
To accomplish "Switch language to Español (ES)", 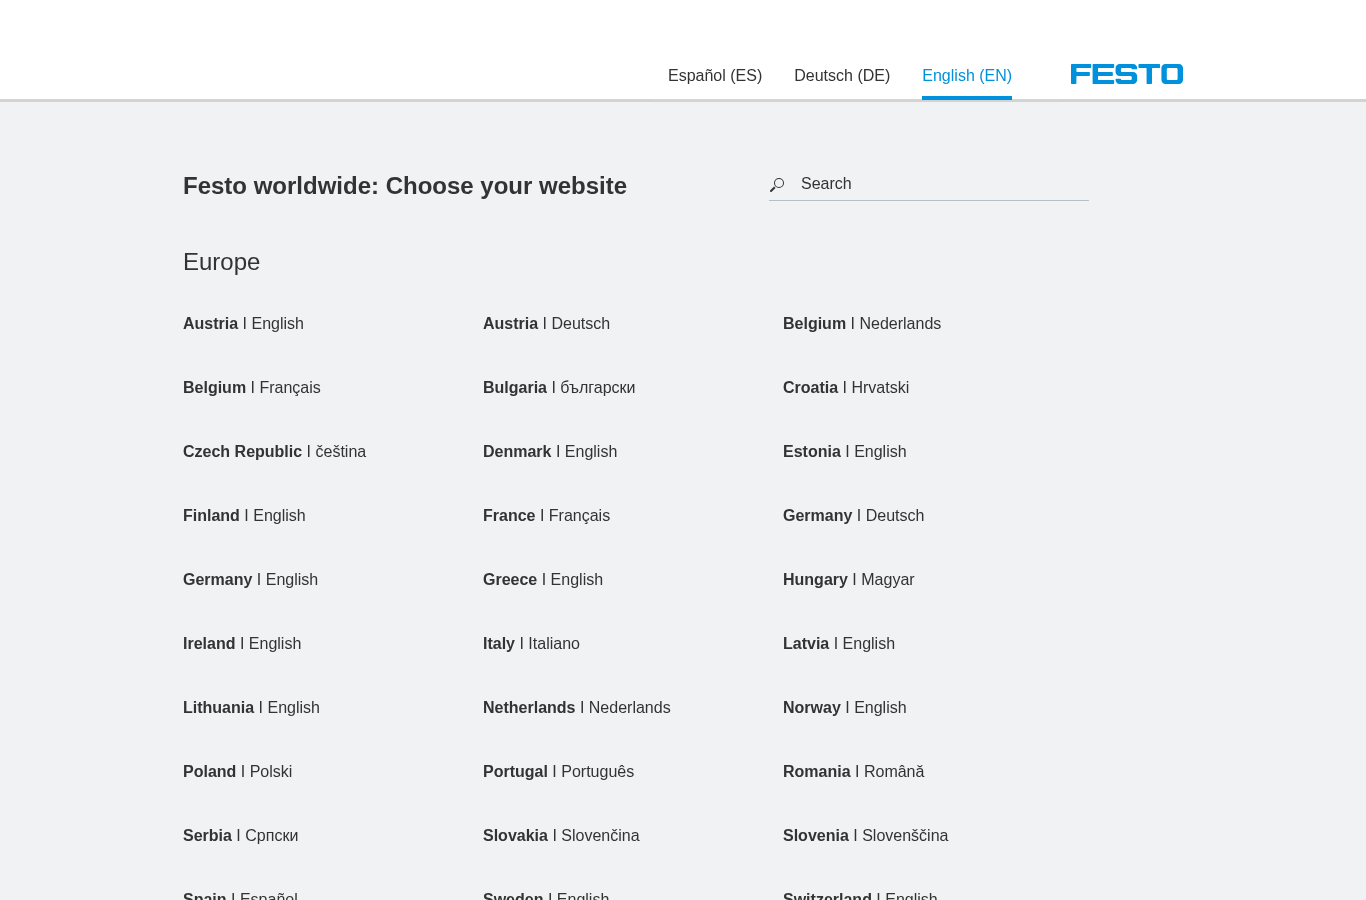I will [x=715, y=76].
